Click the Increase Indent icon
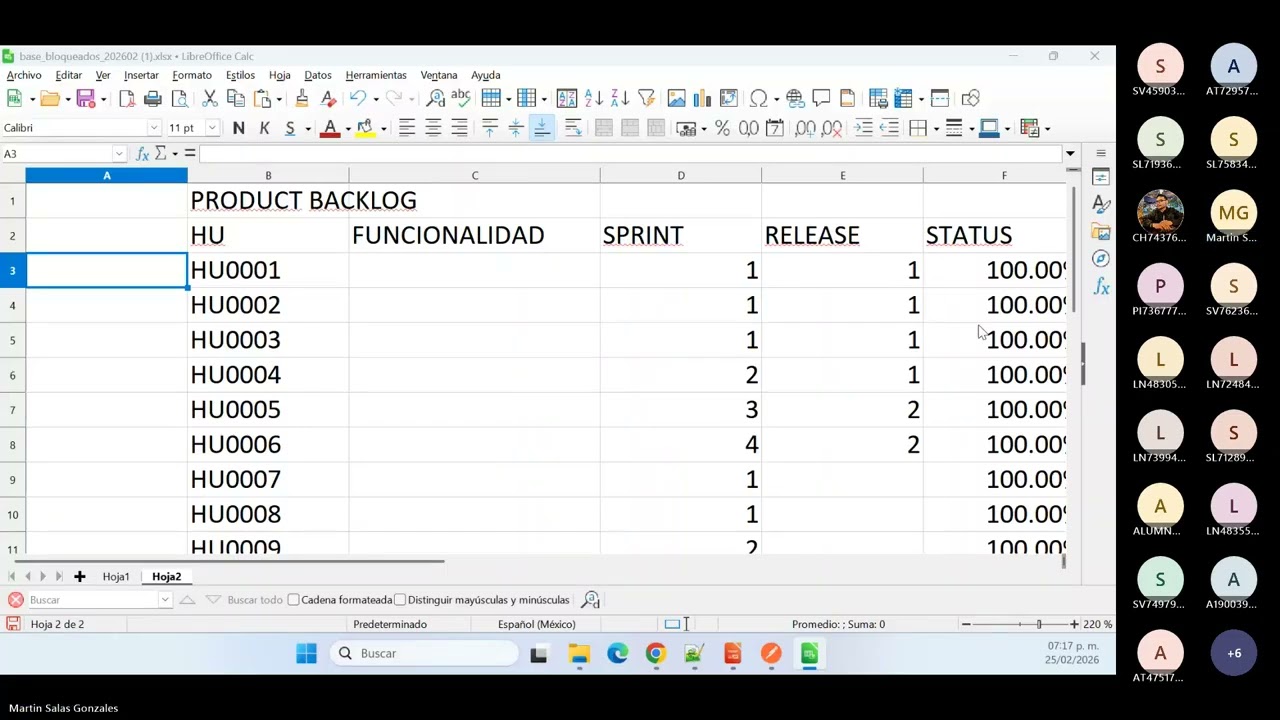Viewport: 1280px width, 720px height. (x=863, y=128)
